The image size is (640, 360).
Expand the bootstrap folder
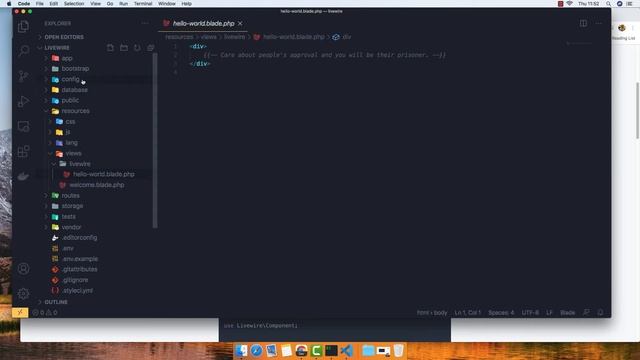tap(75, 69)
